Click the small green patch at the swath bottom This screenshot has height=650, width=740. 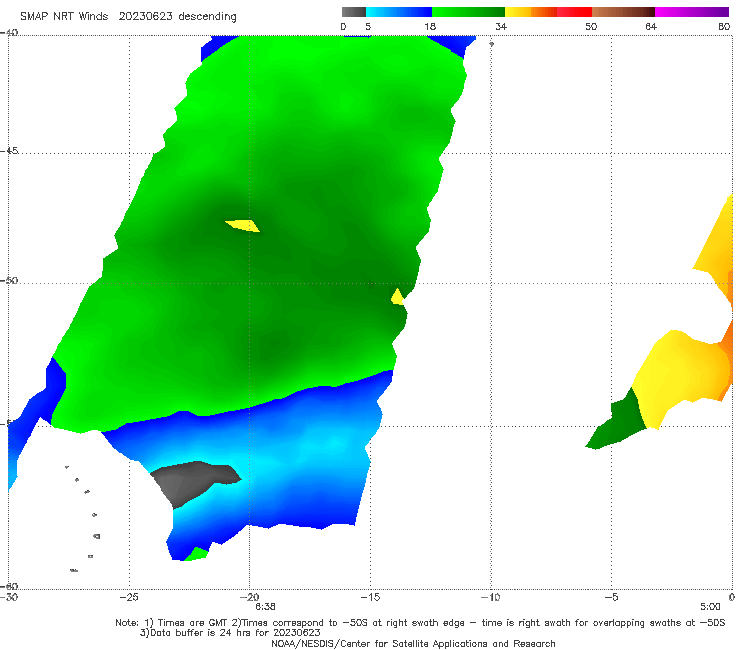197,554
